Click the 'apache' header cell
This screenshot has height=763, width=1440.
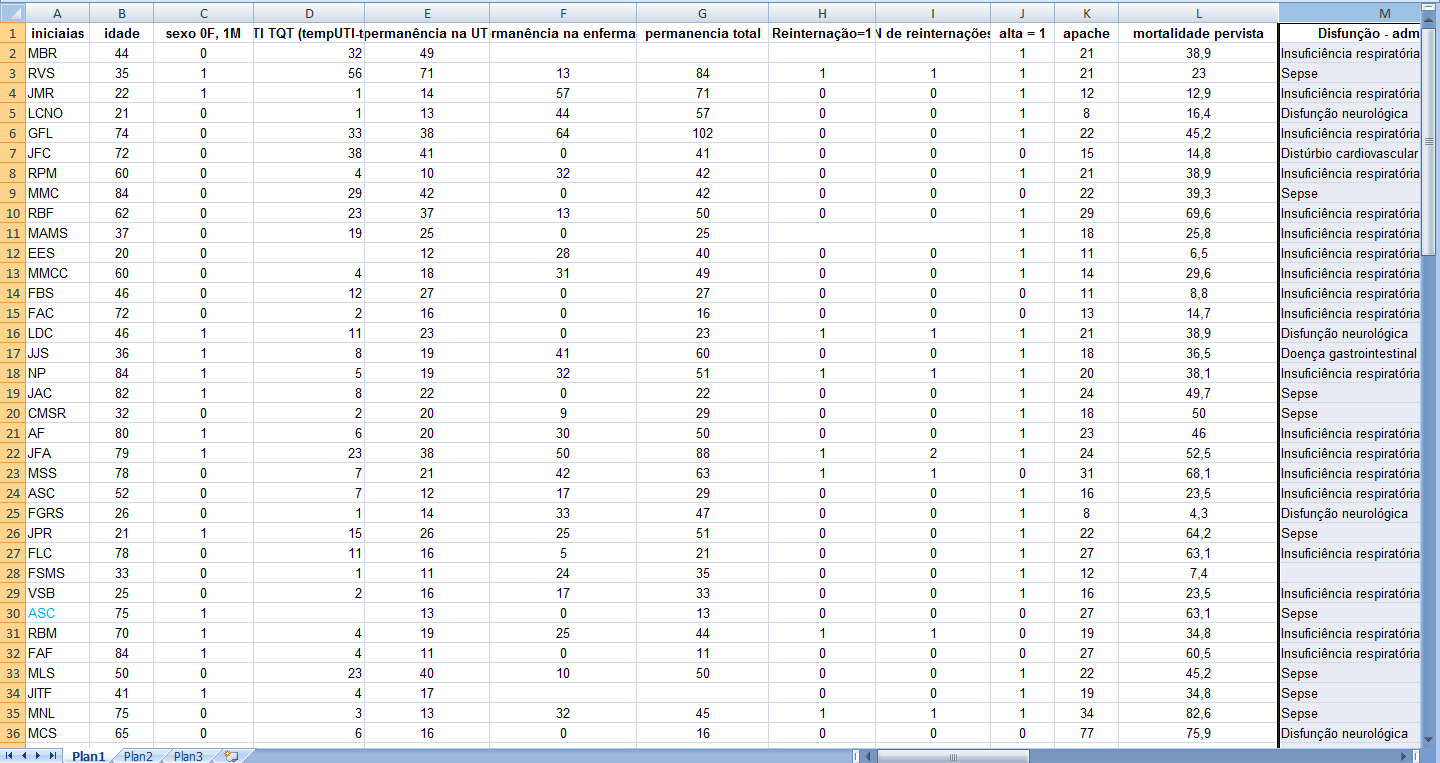(1086, 33)
